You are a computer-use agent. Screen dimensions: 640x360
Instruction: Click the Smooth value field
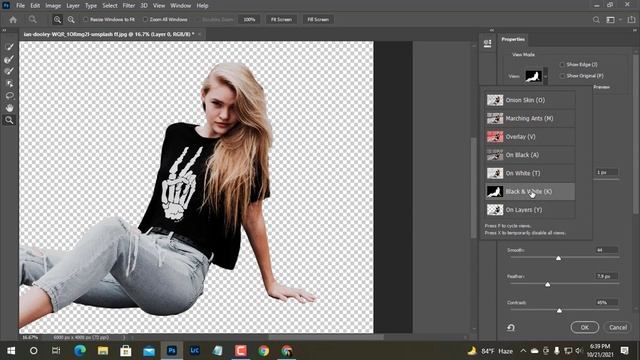click(607, 250)
